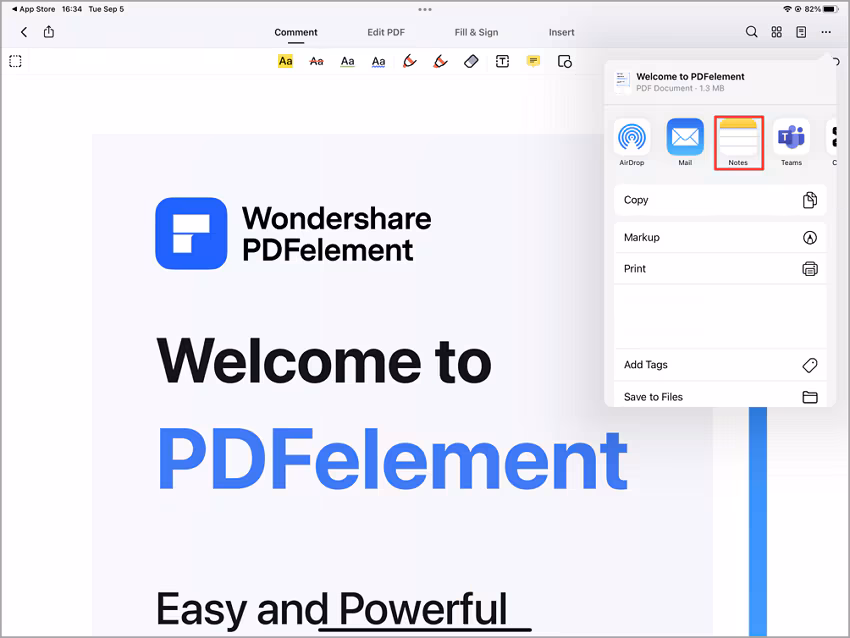Open the Insert tab
The height and width of the screenshot is (638, 850).
coord(561,33)
